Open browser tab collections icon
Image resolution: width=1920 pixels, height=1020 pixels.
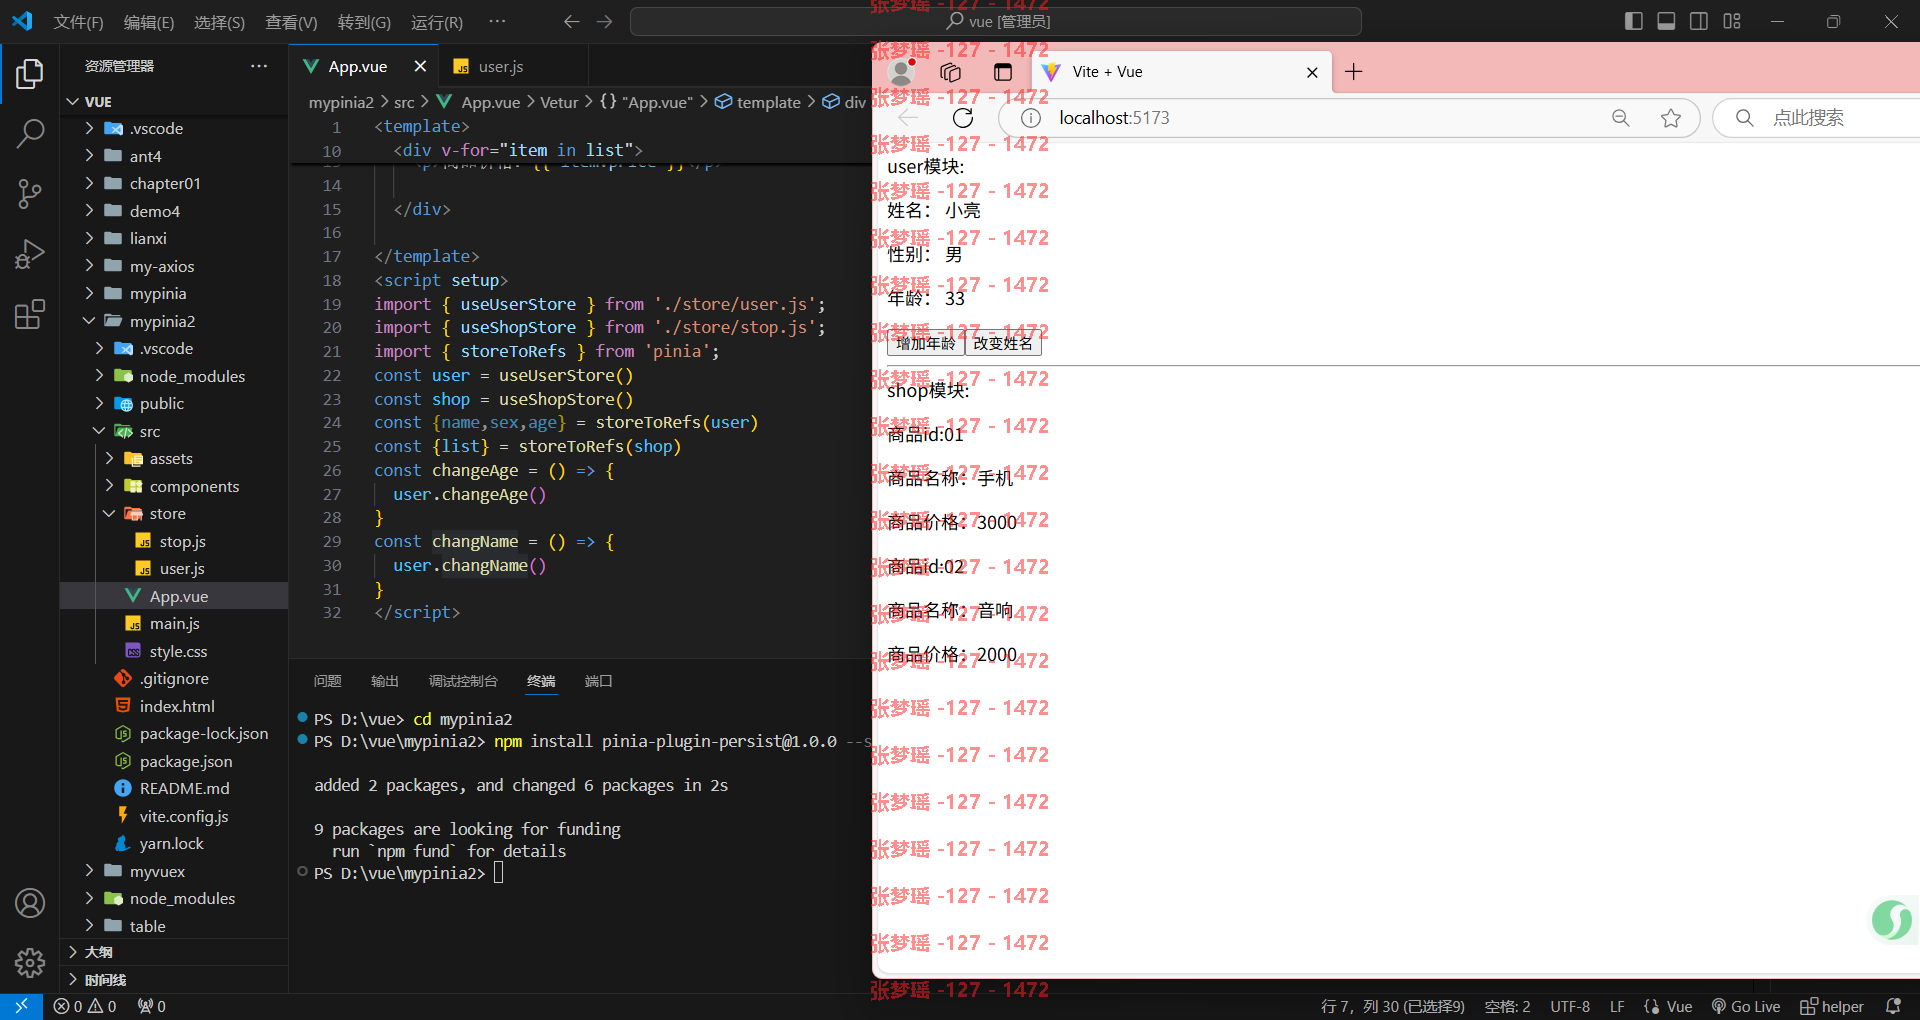click(951, 72)
